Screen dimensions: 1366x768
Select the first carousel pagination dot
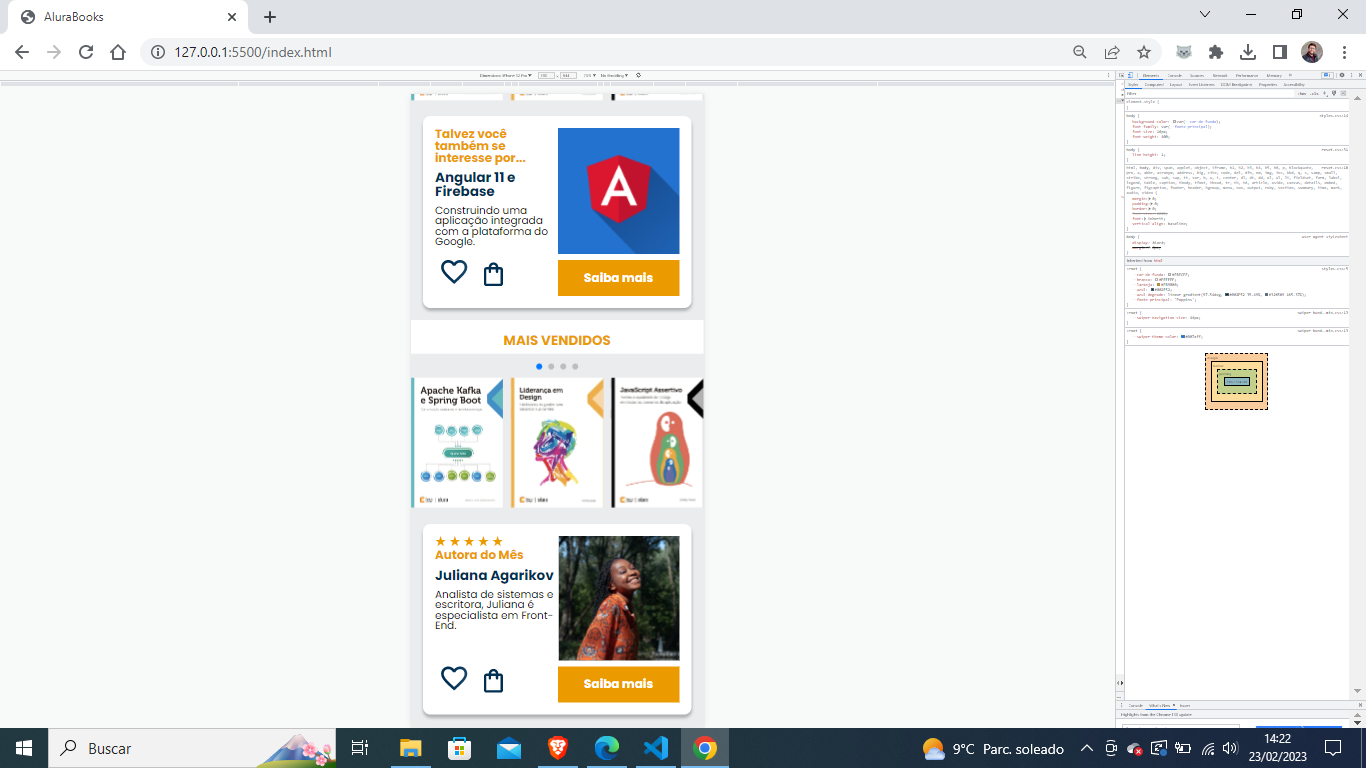[539, 367]
